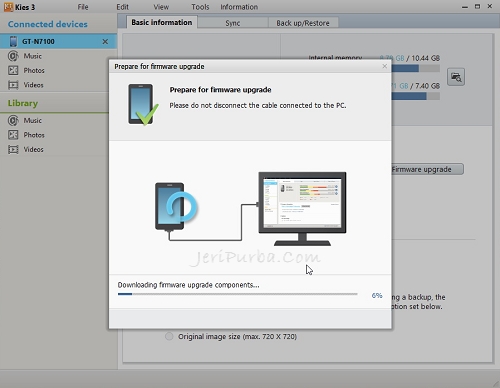
Task: Open Music in the Library section
Action: [32, 120]
